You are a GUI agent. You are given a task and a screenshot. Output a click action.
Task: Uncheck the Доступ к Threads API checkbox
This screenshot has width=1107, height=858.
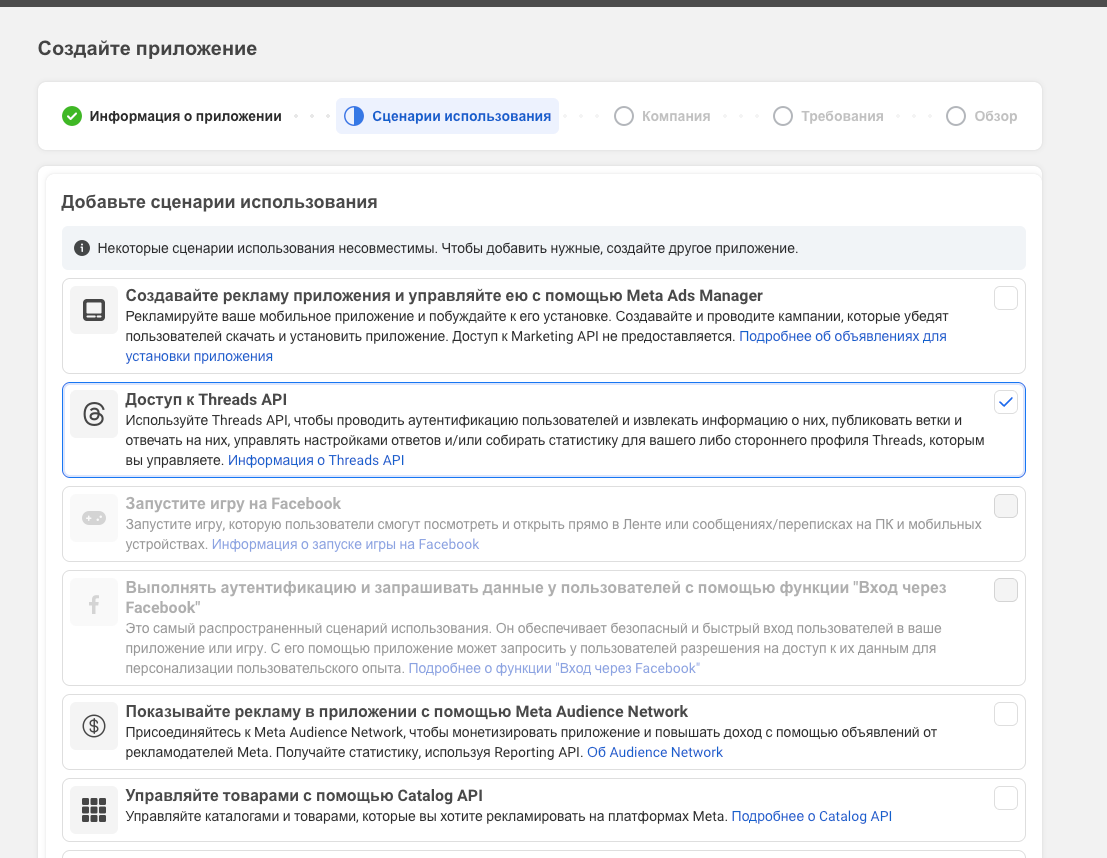(1005, 402)
